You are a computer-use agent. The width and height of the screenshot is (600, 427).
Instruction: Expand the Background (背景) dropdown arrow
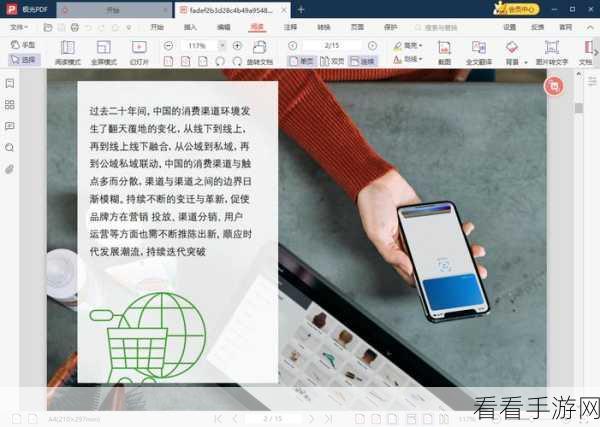(x=526, y=62)
